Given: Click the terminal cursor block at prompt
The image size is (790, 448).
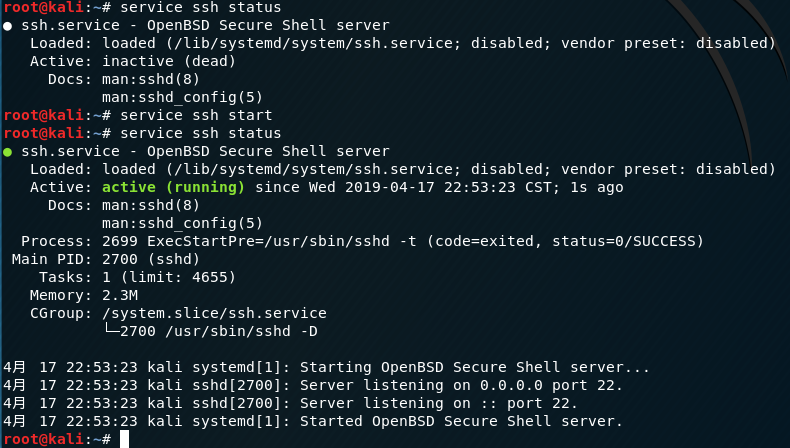Looking at the screenshot, I should pos(124,439).
